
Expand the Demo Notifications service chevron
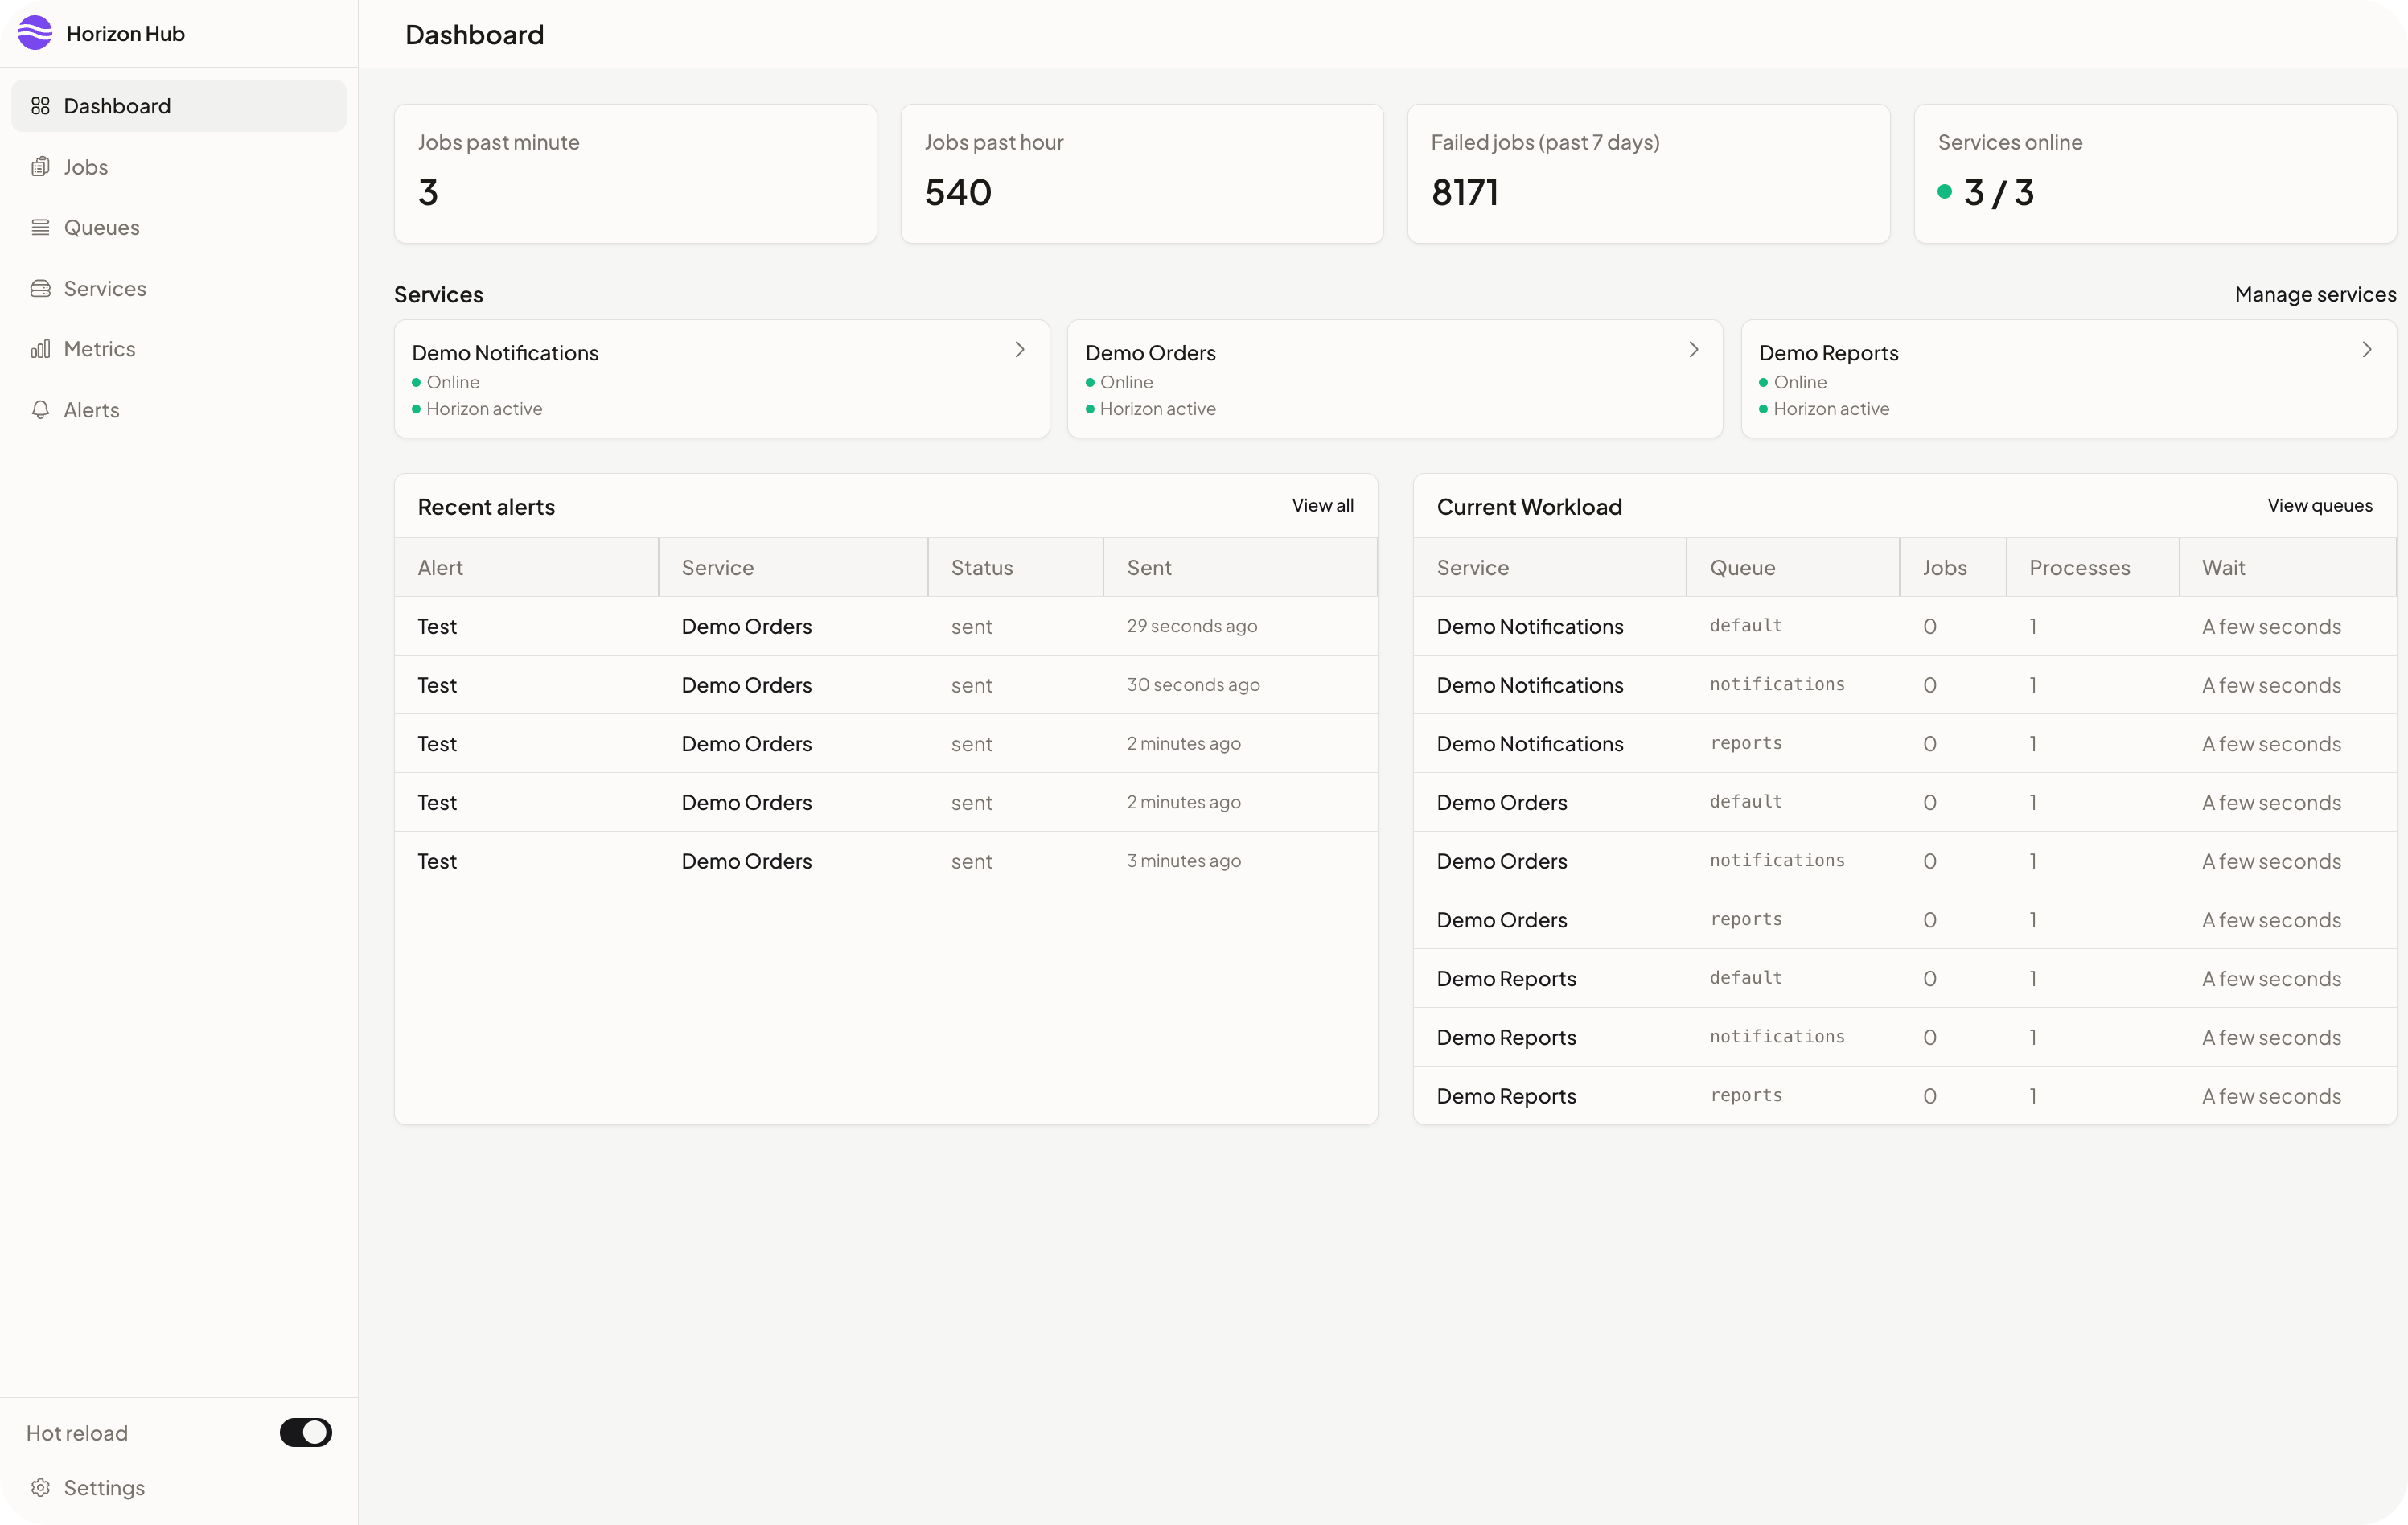click(x=1020, y=349)
